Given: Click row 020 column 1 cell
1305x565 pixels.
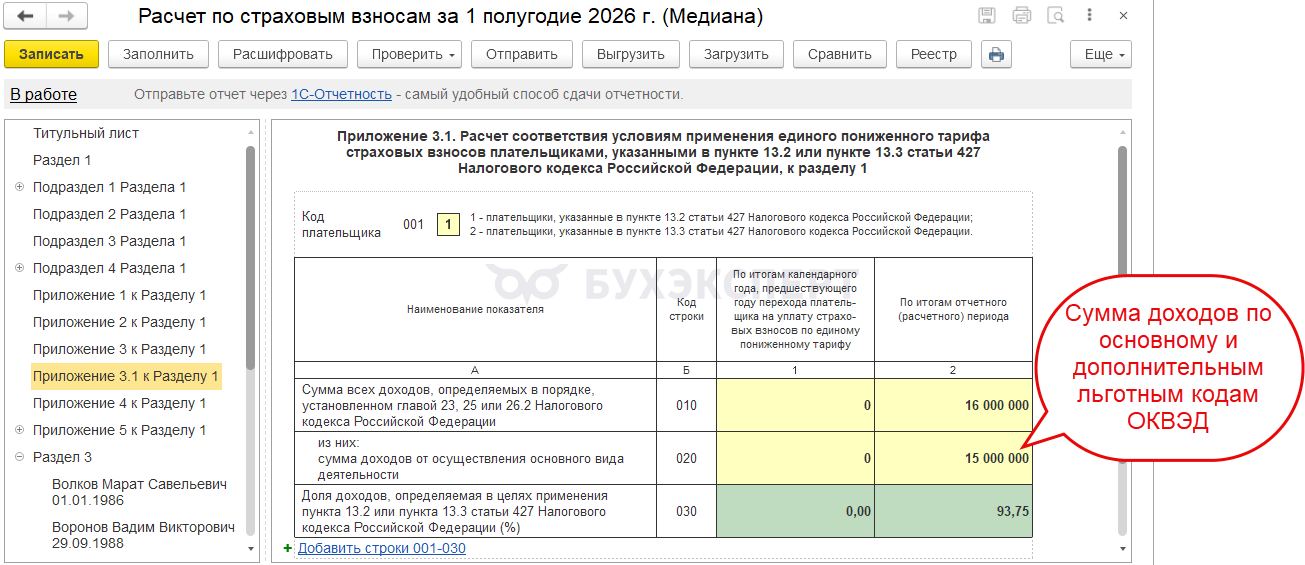Looking at the screenshot, I should click(795, 458).
